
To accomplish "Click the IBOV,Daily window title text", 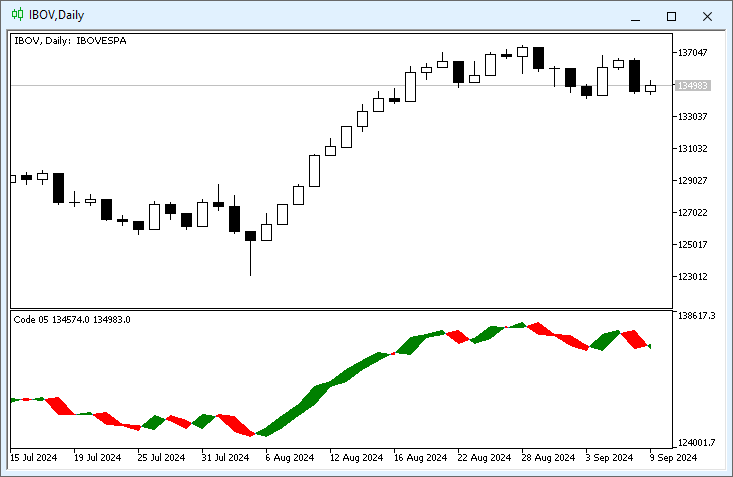I will pyautogui.click(x=57, y=15).
